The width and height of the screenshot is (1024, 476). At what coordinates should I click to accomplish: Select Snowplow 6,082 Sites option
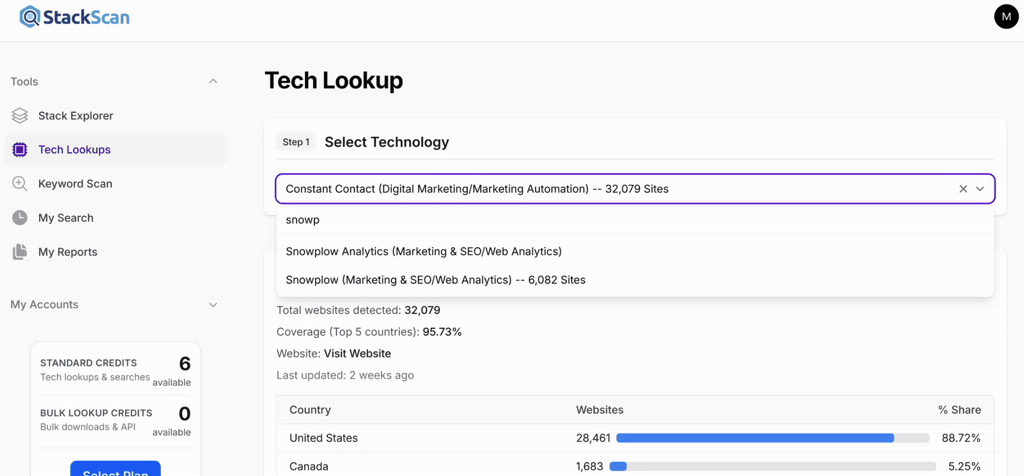tap(635, 279)
